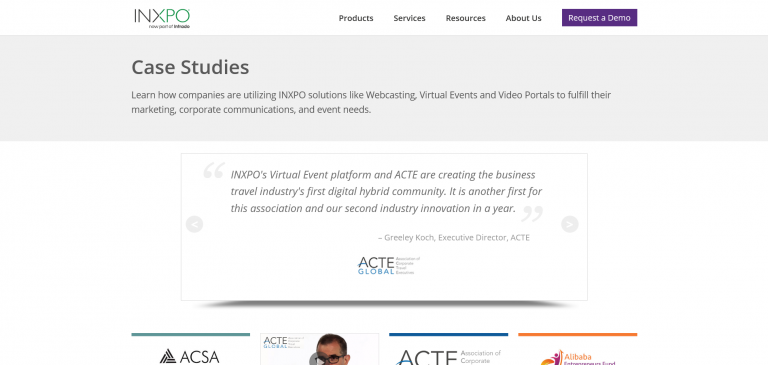Open the ACSA case study card
768x365 pixels.
[x=191, y=350]
